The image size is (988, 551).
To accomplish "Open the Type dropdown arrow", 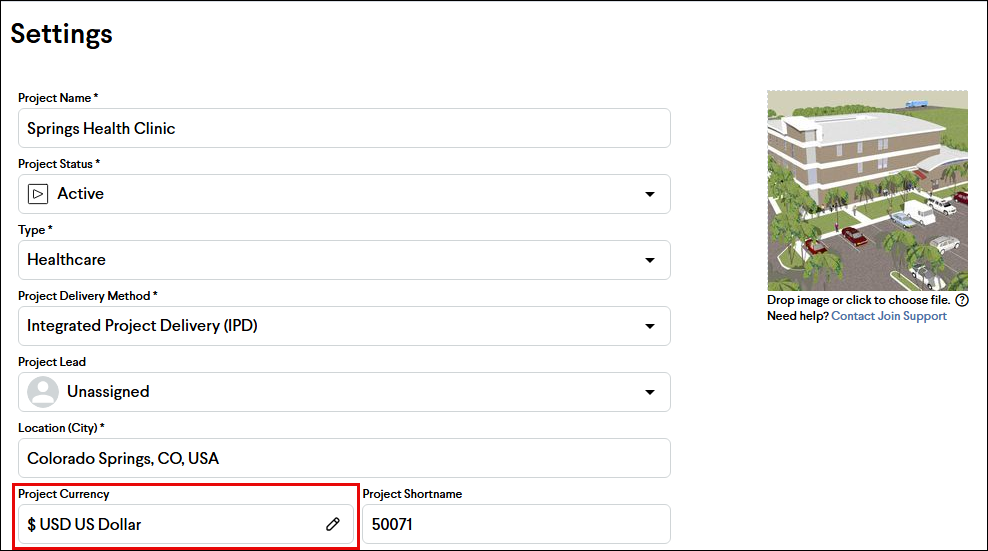I will tap(650, 260).
